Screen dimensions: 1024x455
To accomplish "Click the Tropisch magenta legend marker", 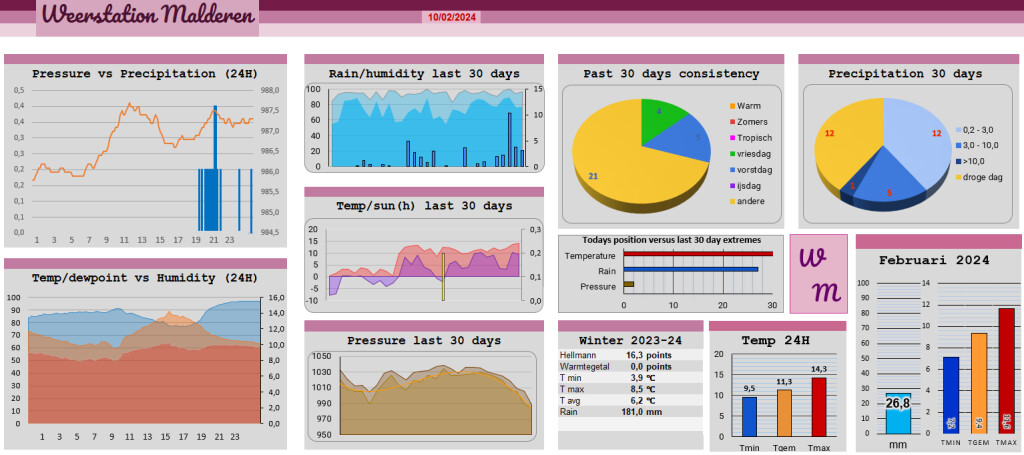I will (732, 138).
